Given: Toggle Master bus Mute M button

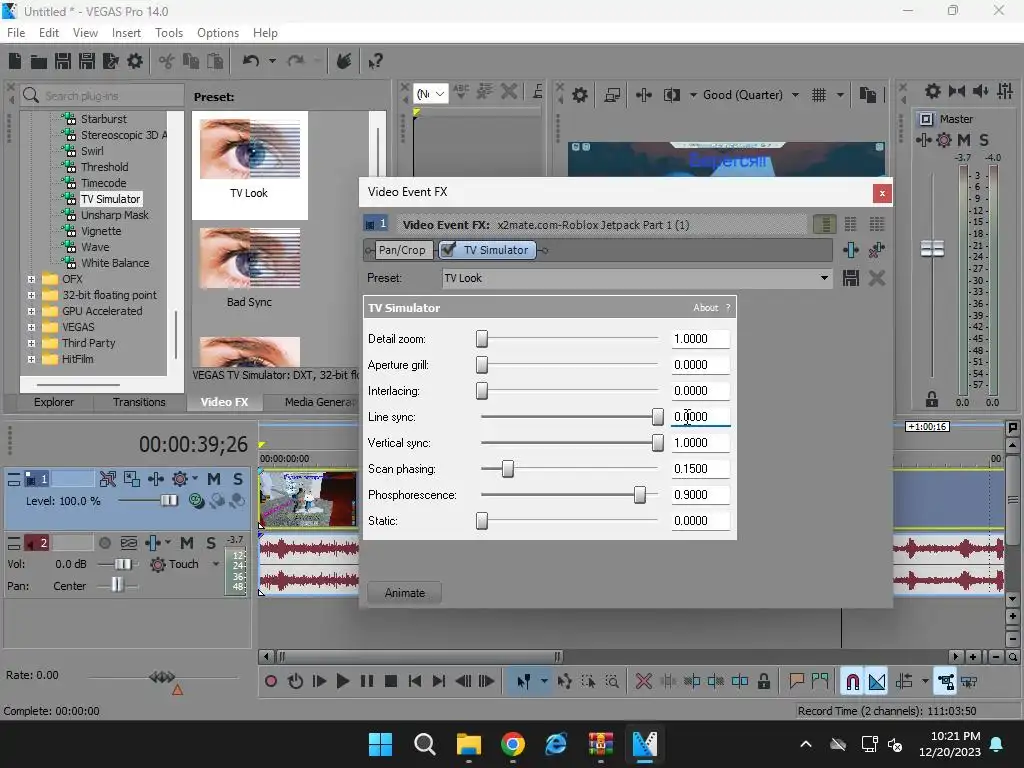Looking at the screenshot, I should point(963,140).
